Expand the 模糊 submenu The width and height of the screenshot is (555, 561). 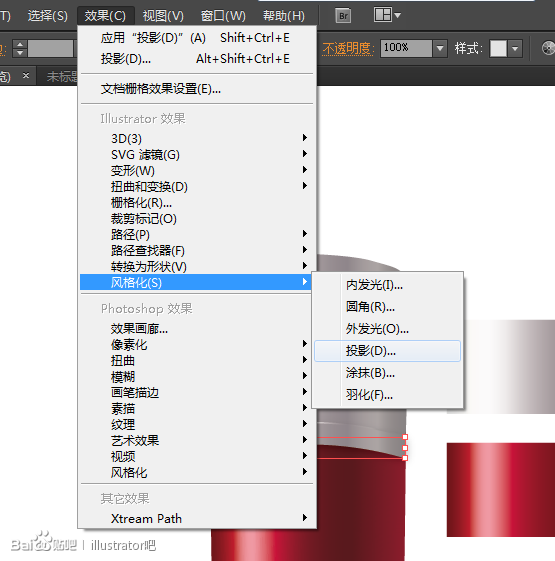(196, 376)
